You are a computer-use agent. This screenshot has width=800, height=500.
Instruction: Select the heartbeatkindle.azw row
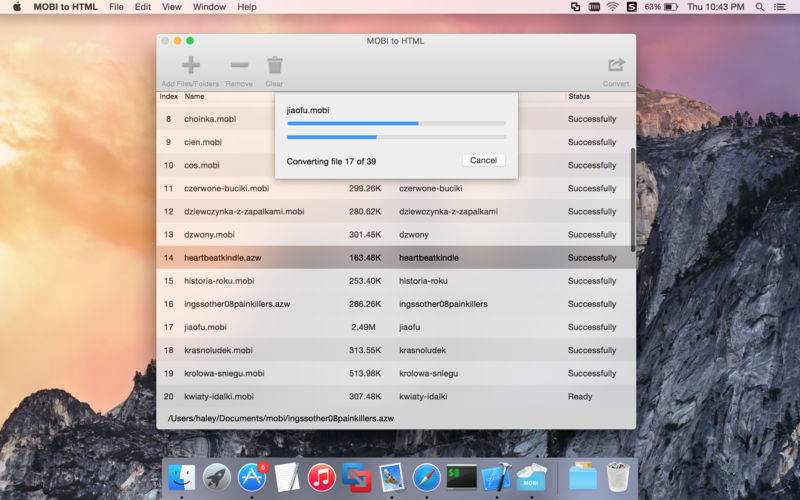396,258
